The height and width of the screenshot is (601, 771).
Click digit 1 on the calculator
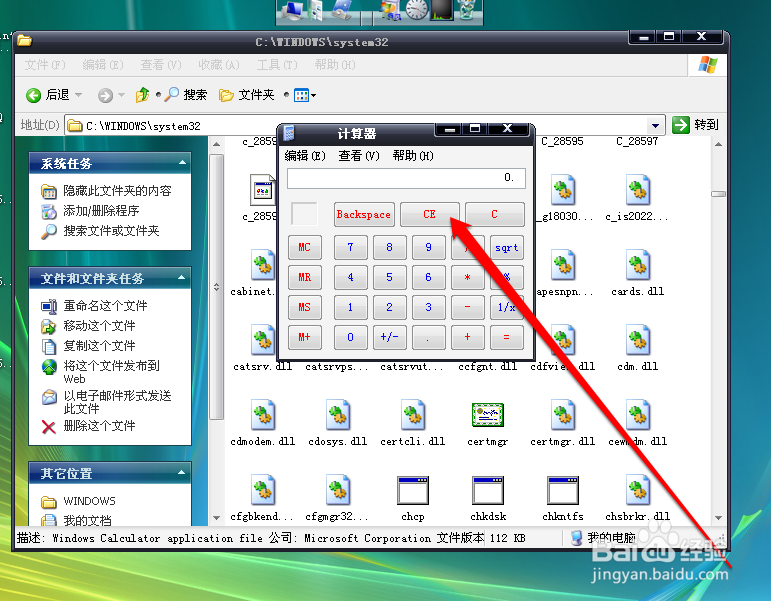[x=350, y=307]
